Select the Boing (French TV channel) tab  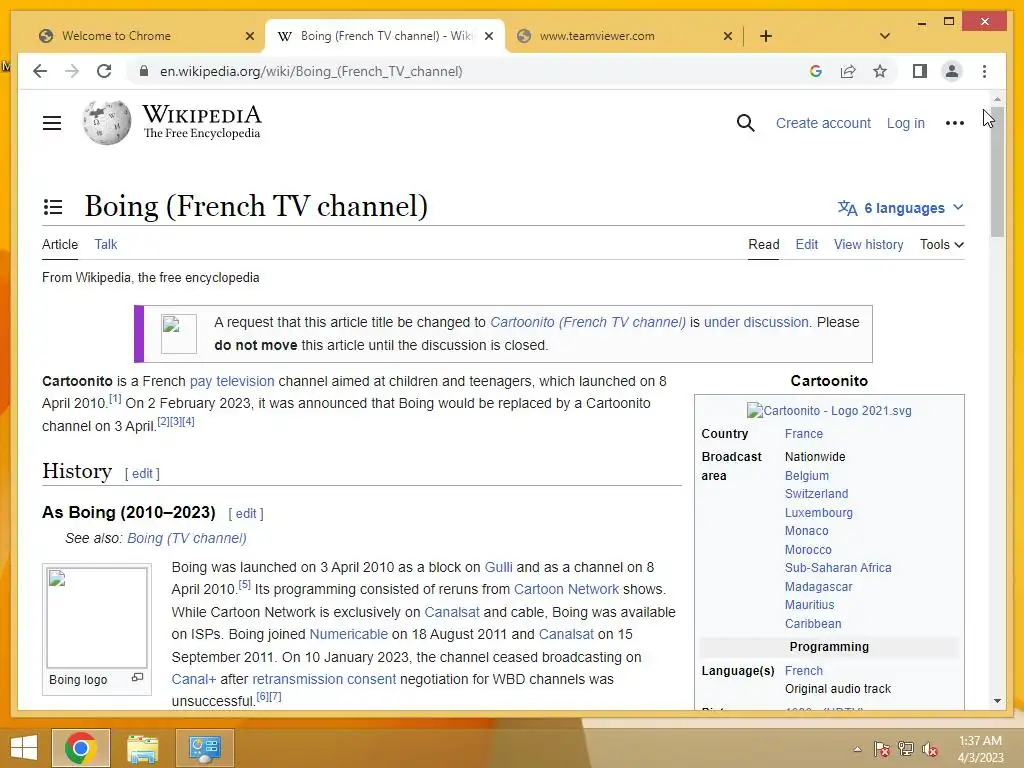[385, 36]
